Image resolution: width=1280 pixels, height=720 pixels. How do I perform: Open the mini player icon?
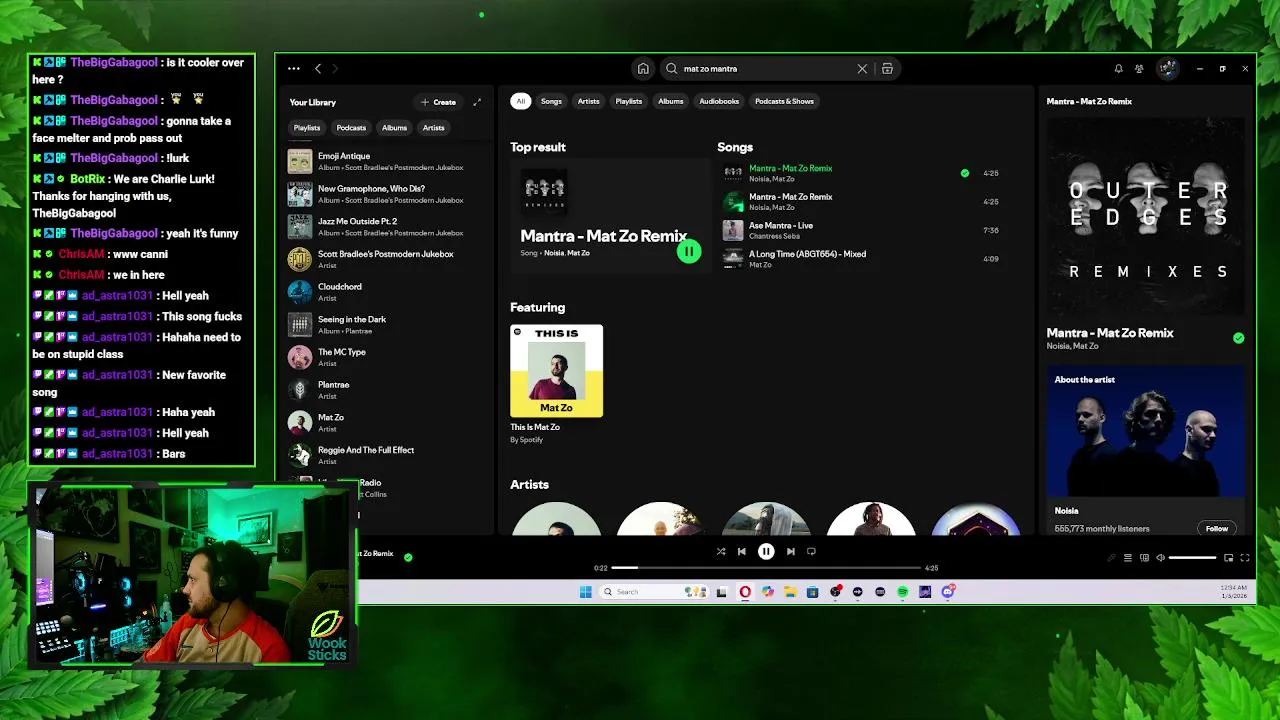[1229, 558]
